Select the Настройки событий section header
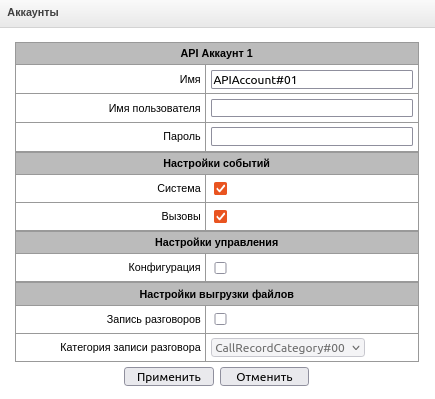 click(217, 163)
